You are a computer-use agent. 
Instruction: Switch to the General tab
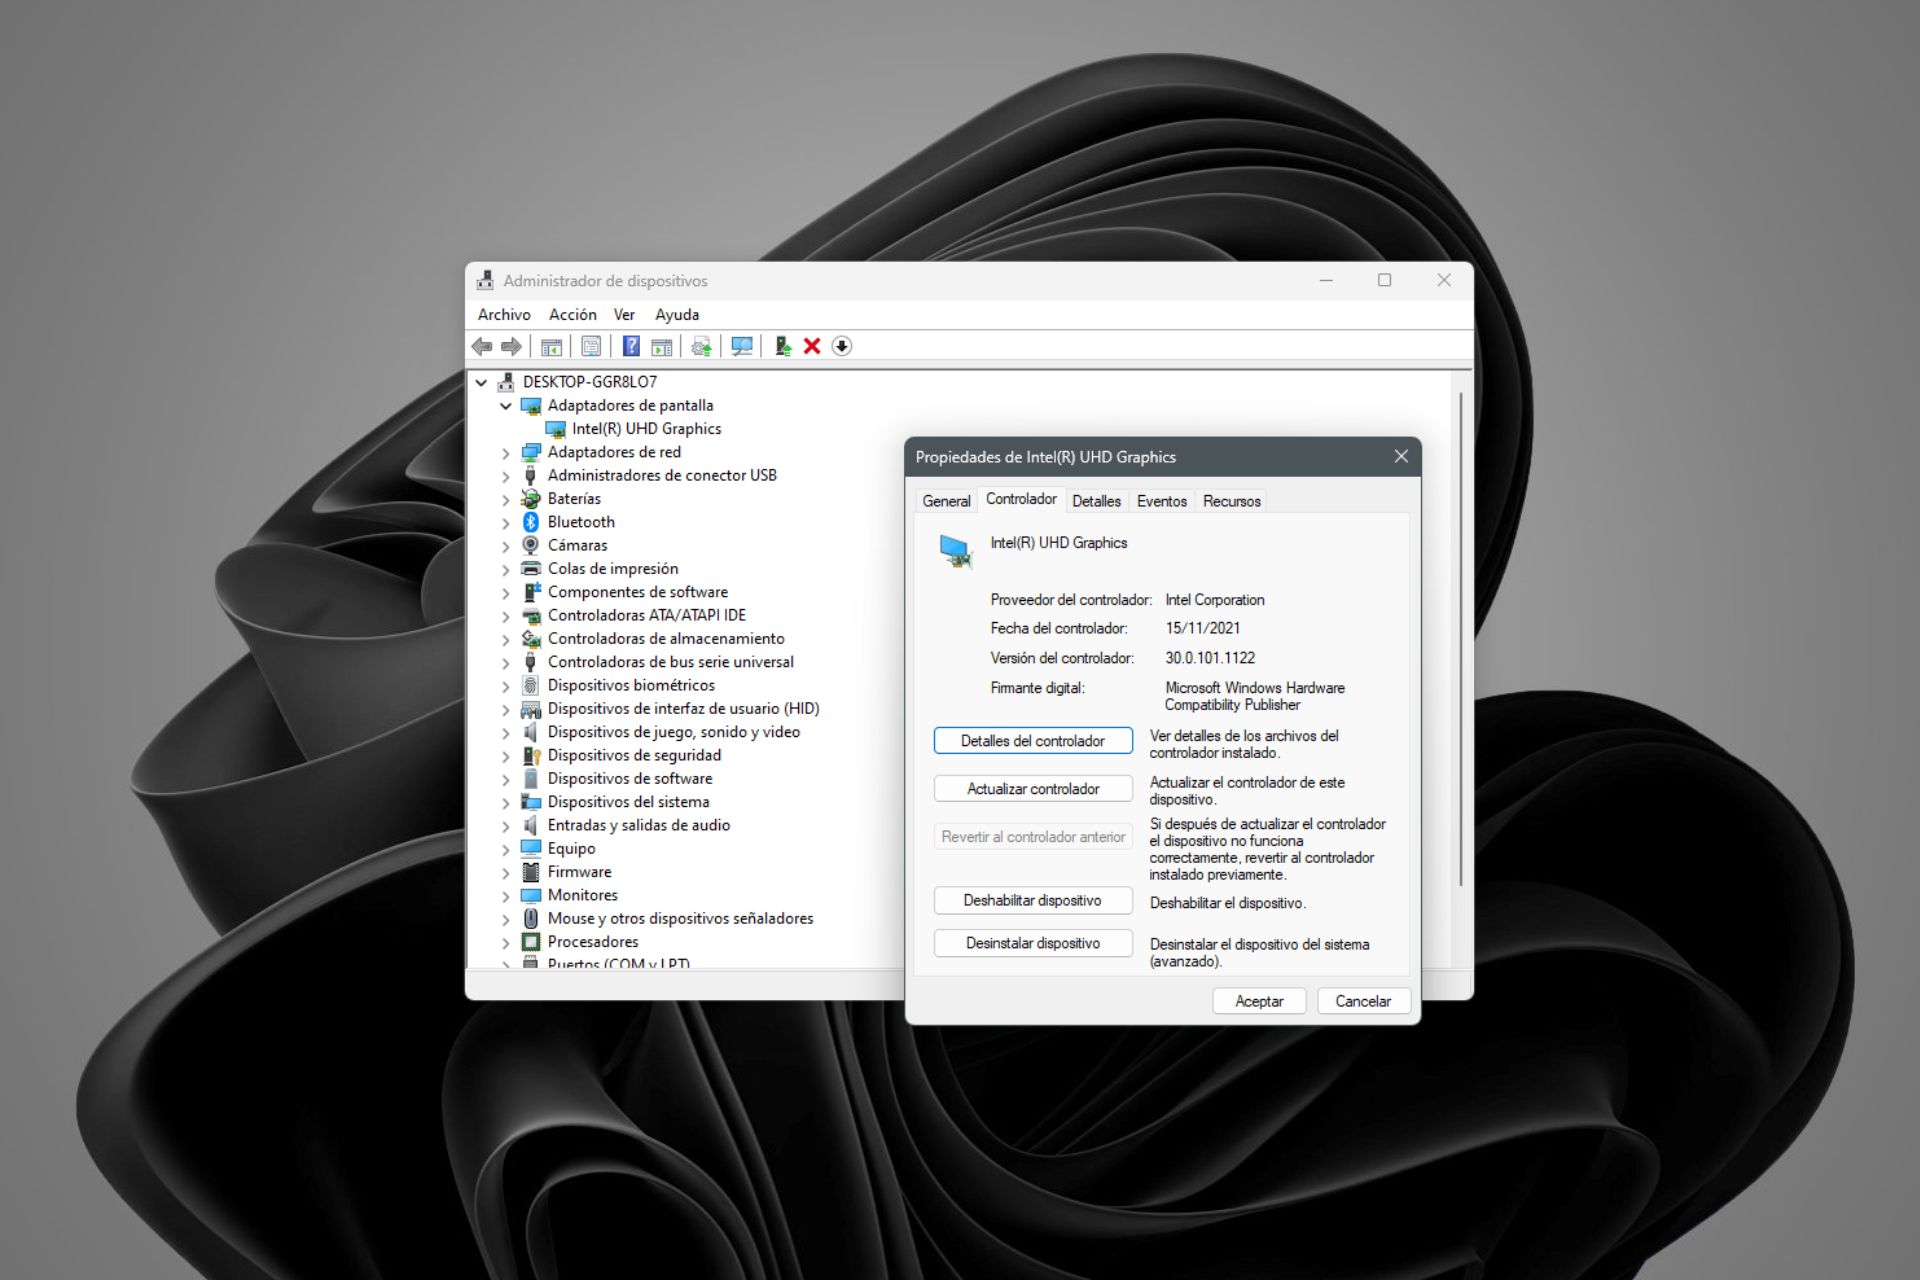[x=946, y=501]
